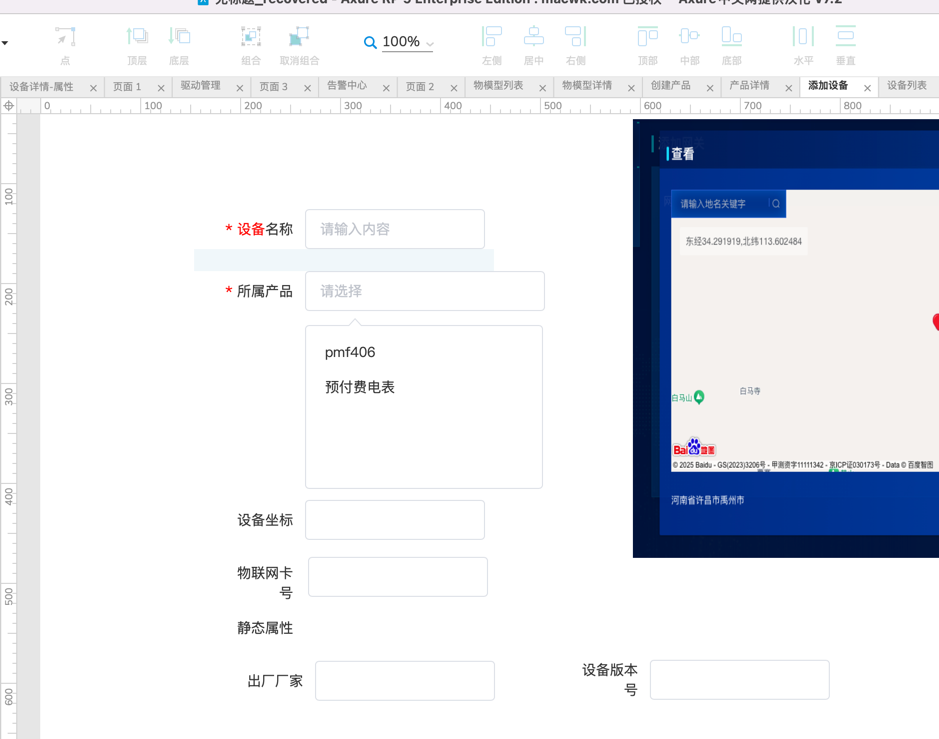This screenshot has width=939, height=739.
Task: Click the Ungroup (取消组合) icon
Action: pos(299,38)
